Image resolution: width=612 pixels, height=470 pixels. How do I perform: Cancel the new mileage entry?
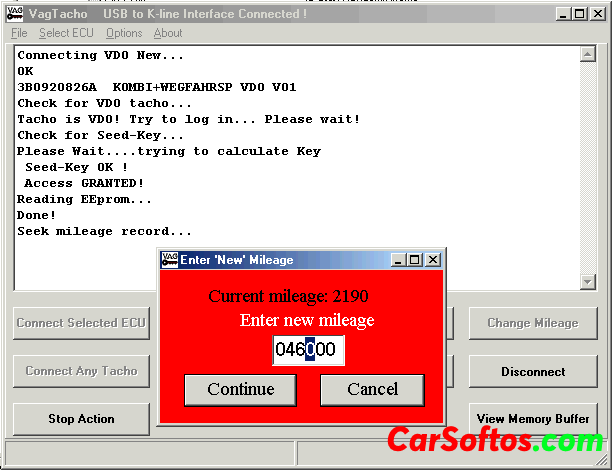coord(372,390)
